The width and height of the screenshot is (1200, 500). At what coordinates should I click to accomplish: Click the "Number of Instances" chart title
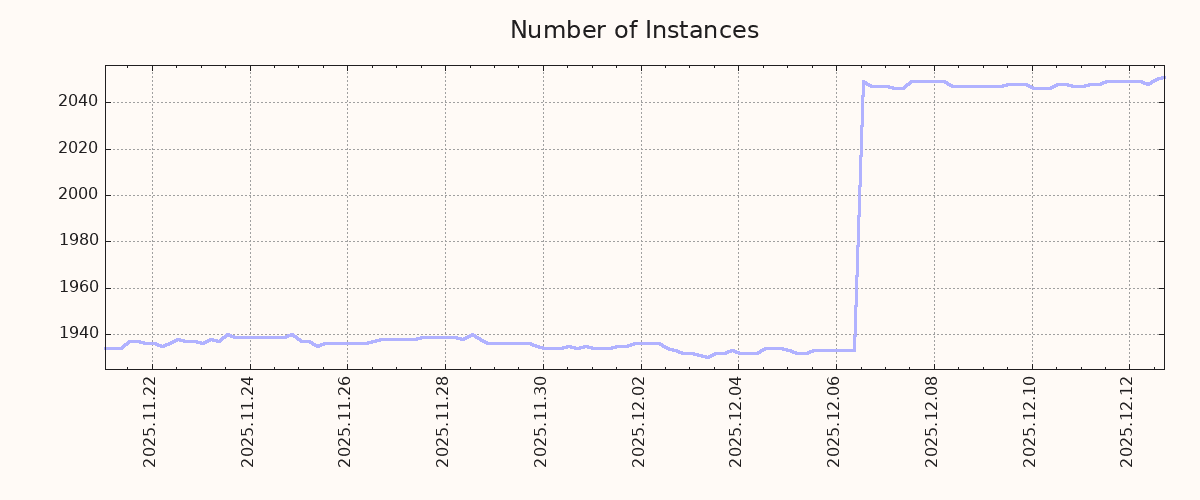tap(634, 31)
